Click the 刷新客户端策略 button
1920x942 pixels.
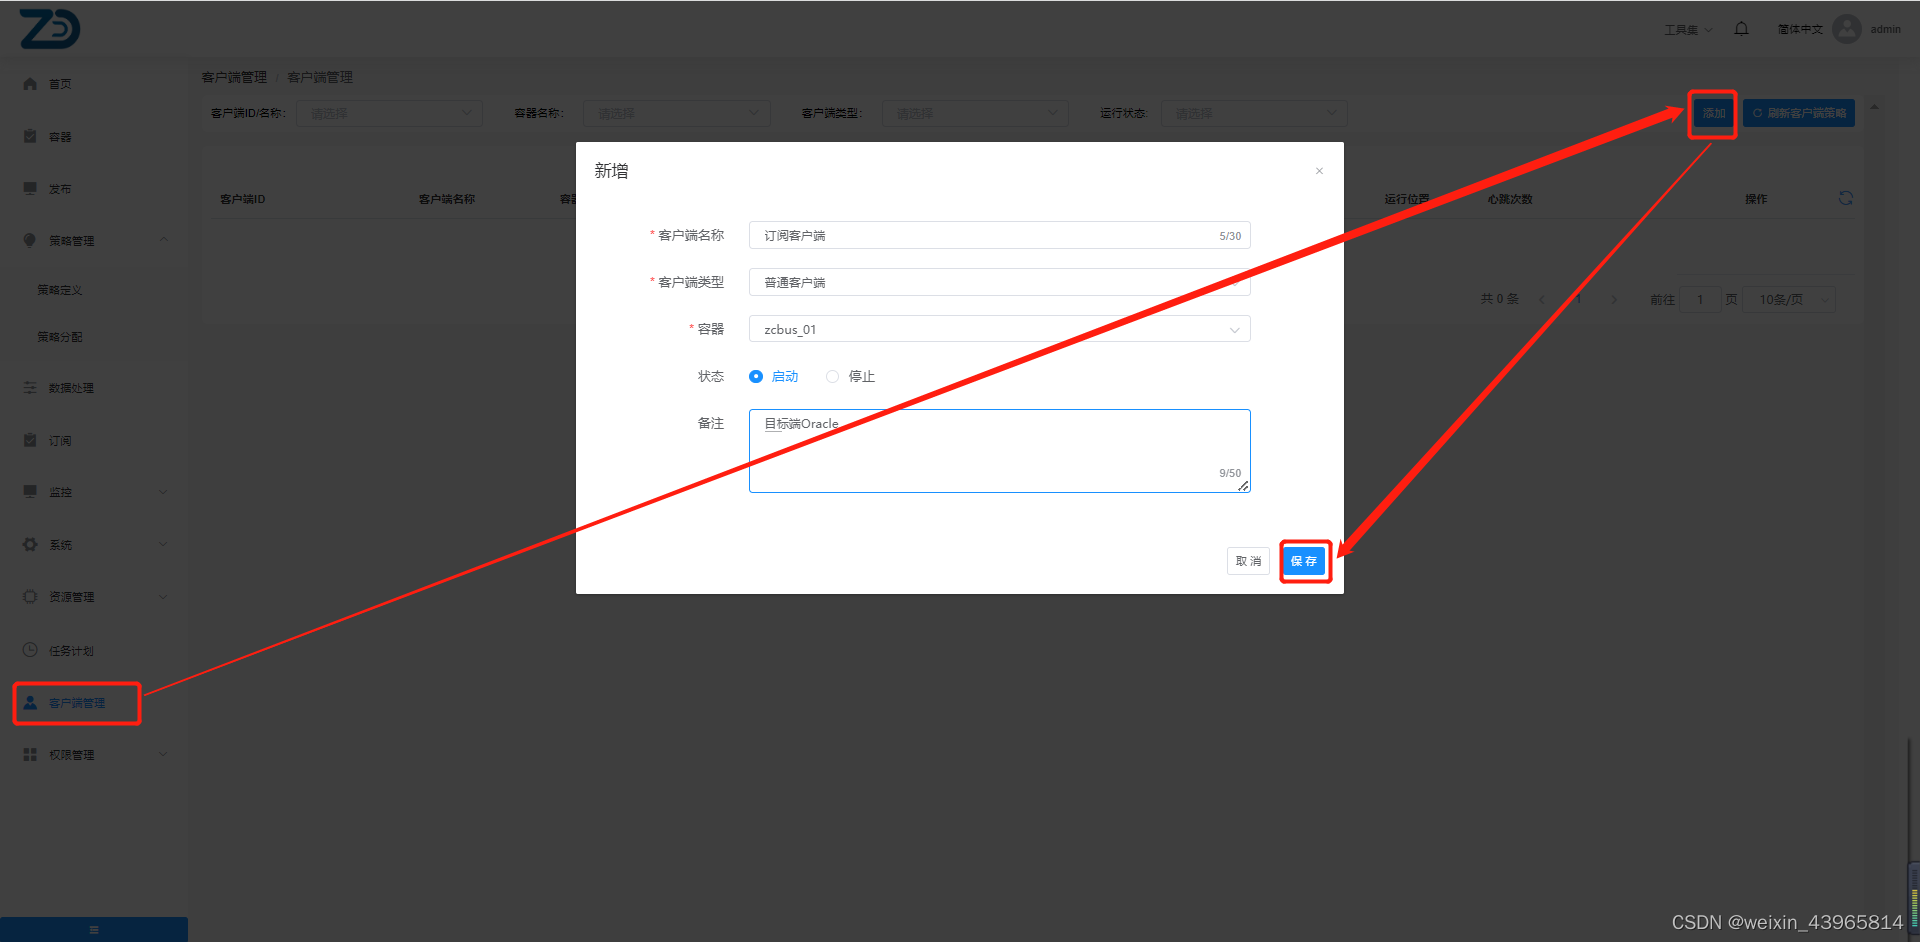pos(1799,113)
